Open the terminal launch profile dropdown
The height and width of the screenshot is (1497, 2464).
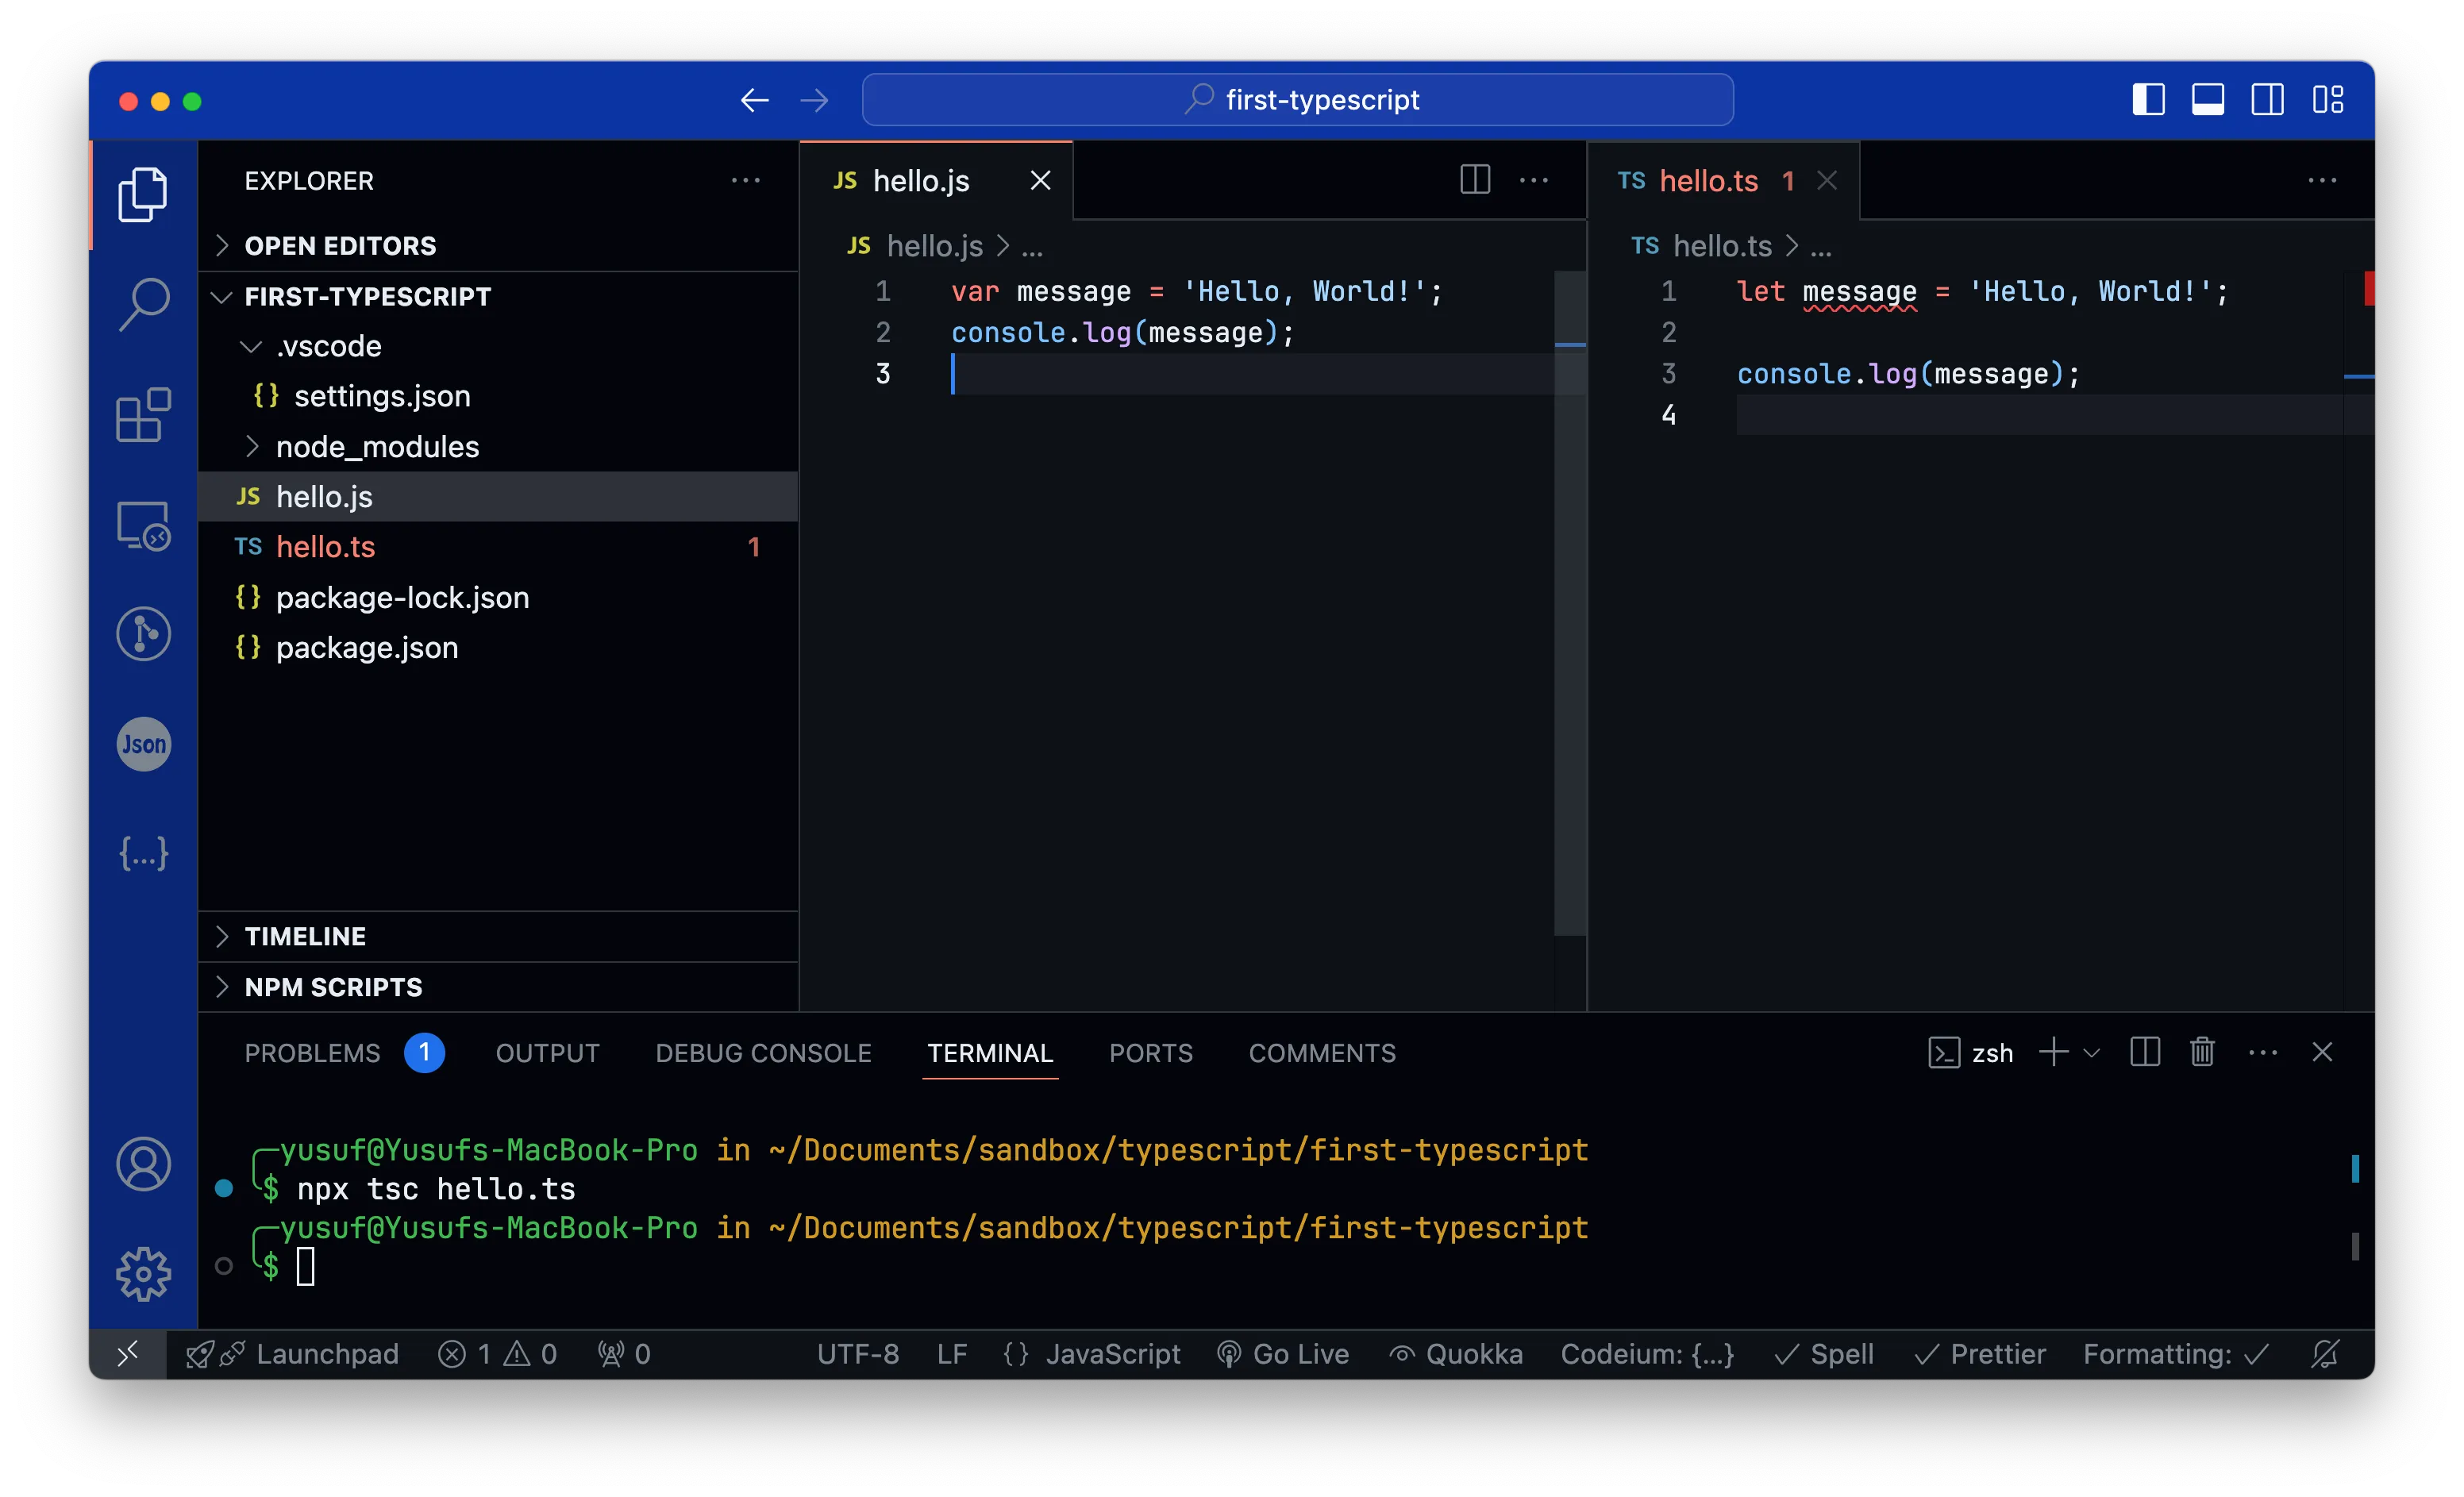coord(2091,1053)
